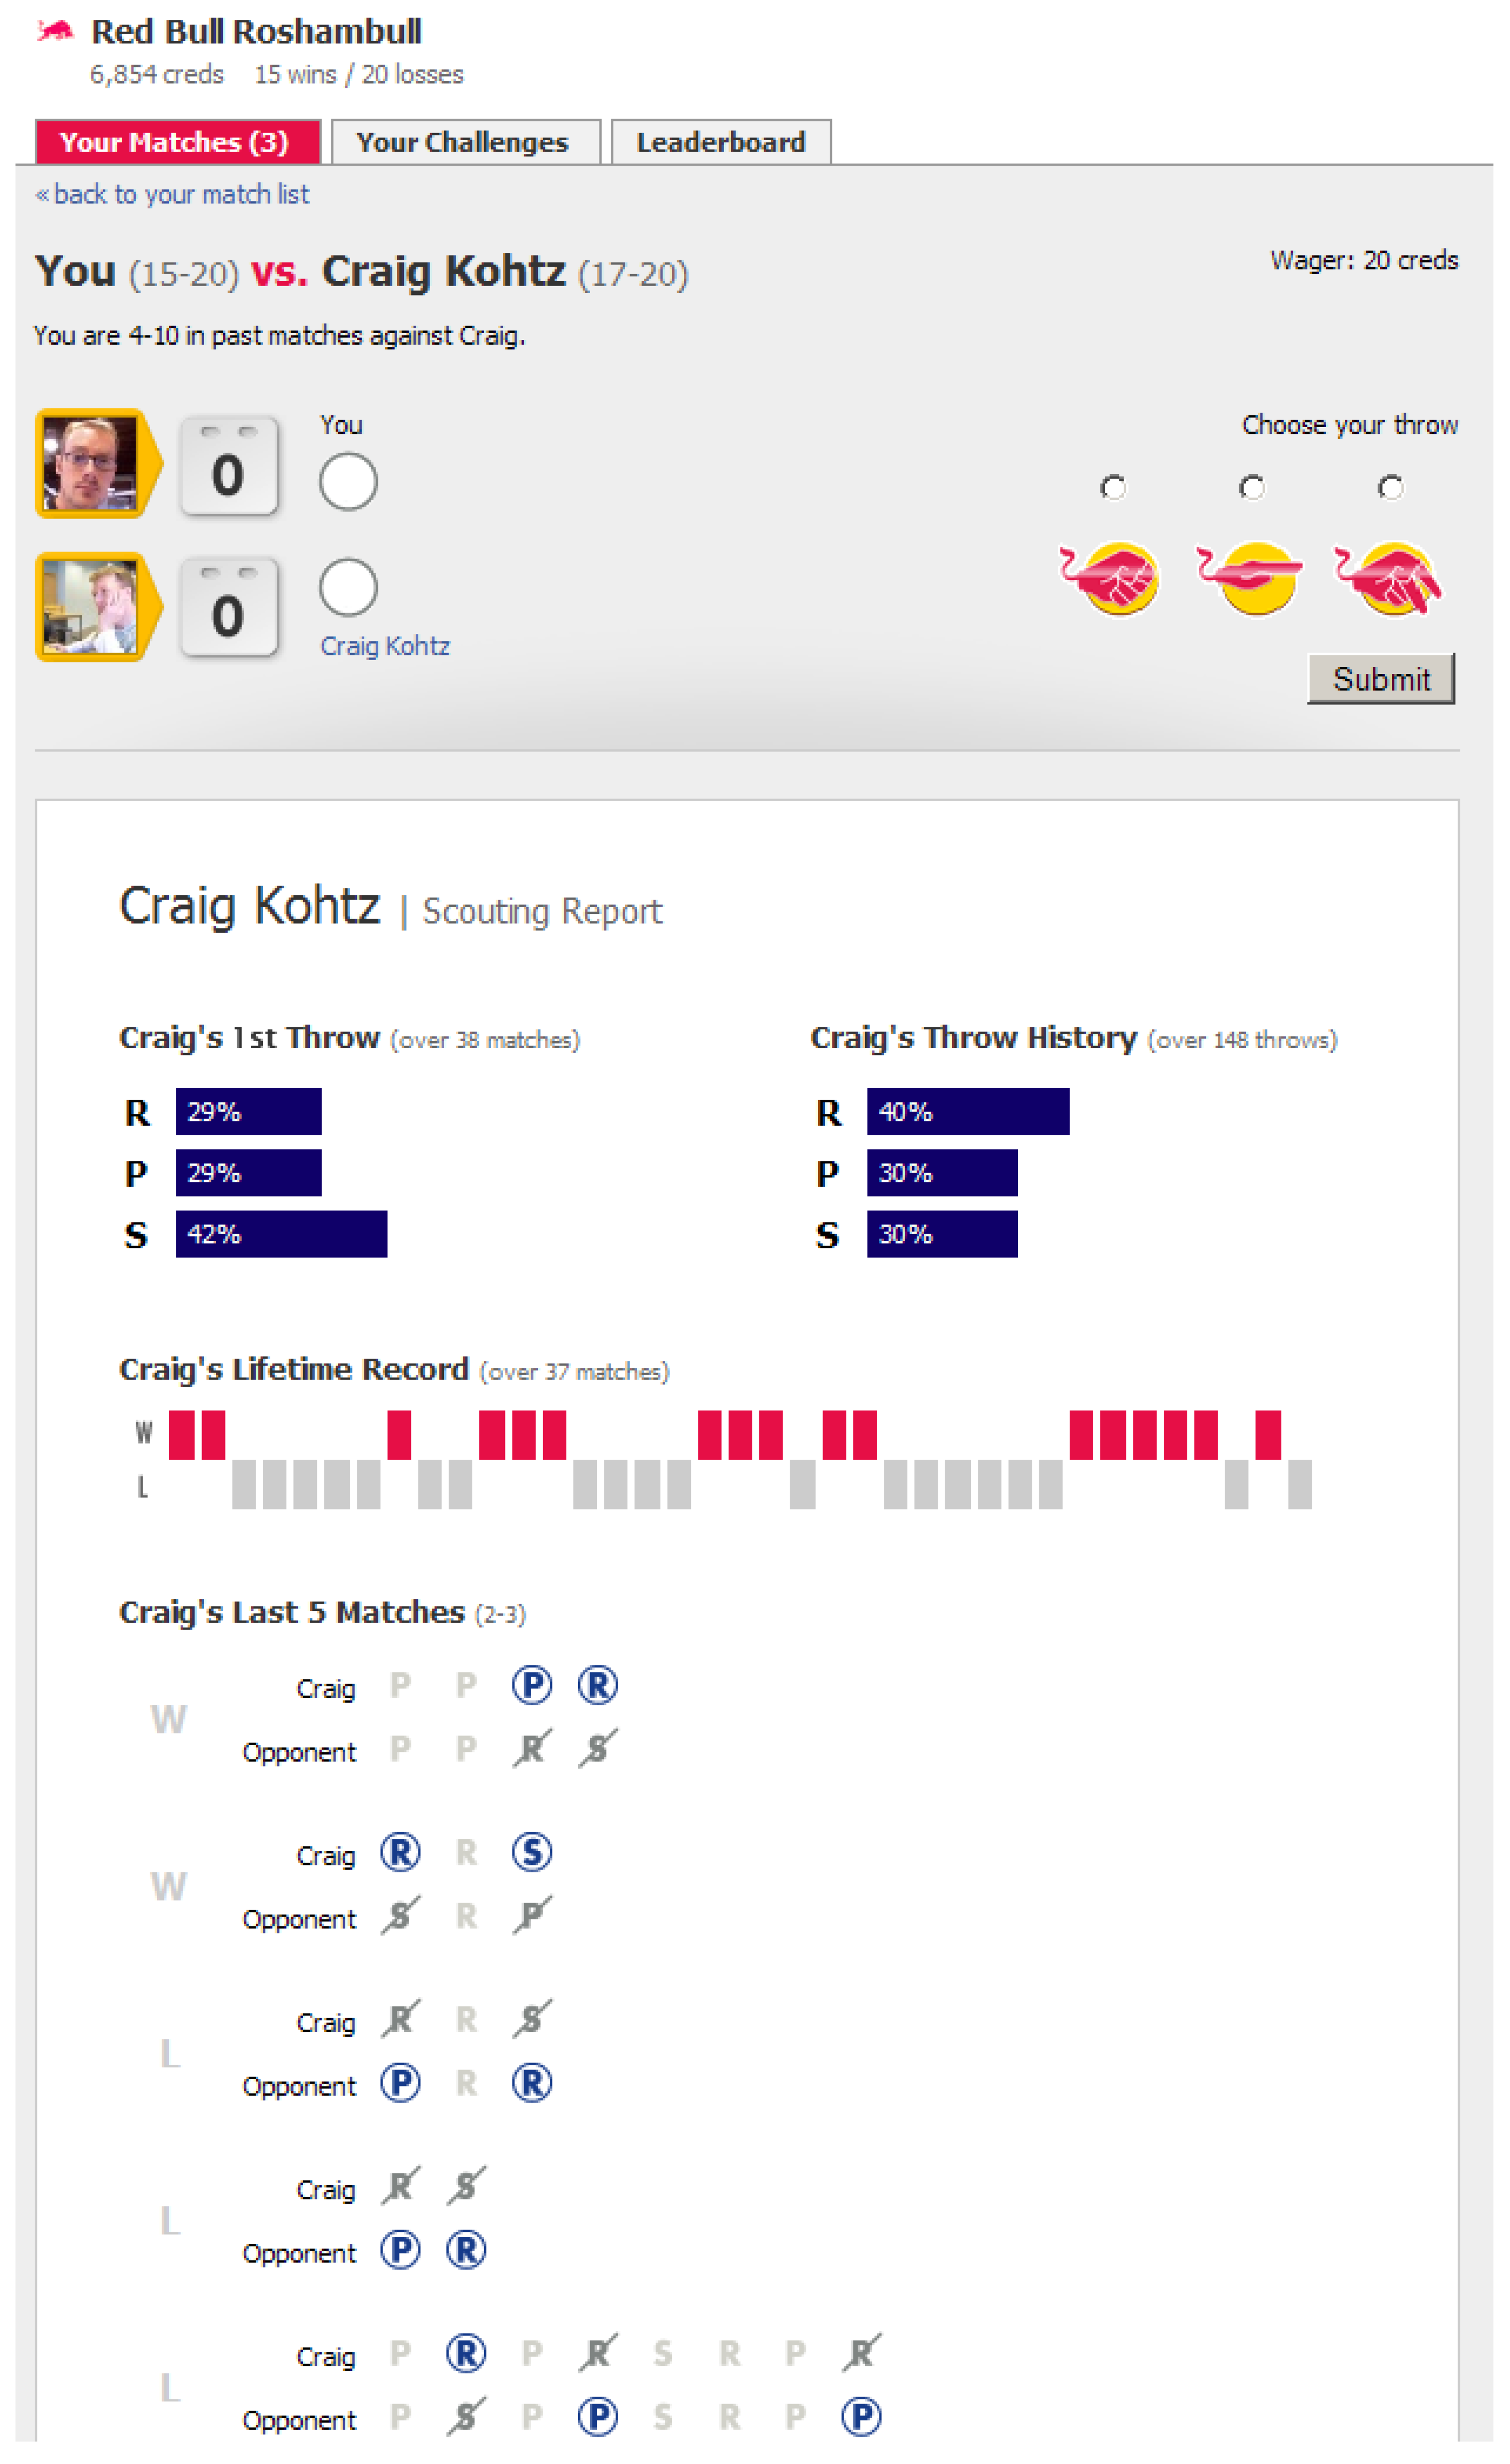Open Craig Kohtz's profile photo badge
The width and height of the screenshot is (1510, 2464).
[x=92, y=607]
